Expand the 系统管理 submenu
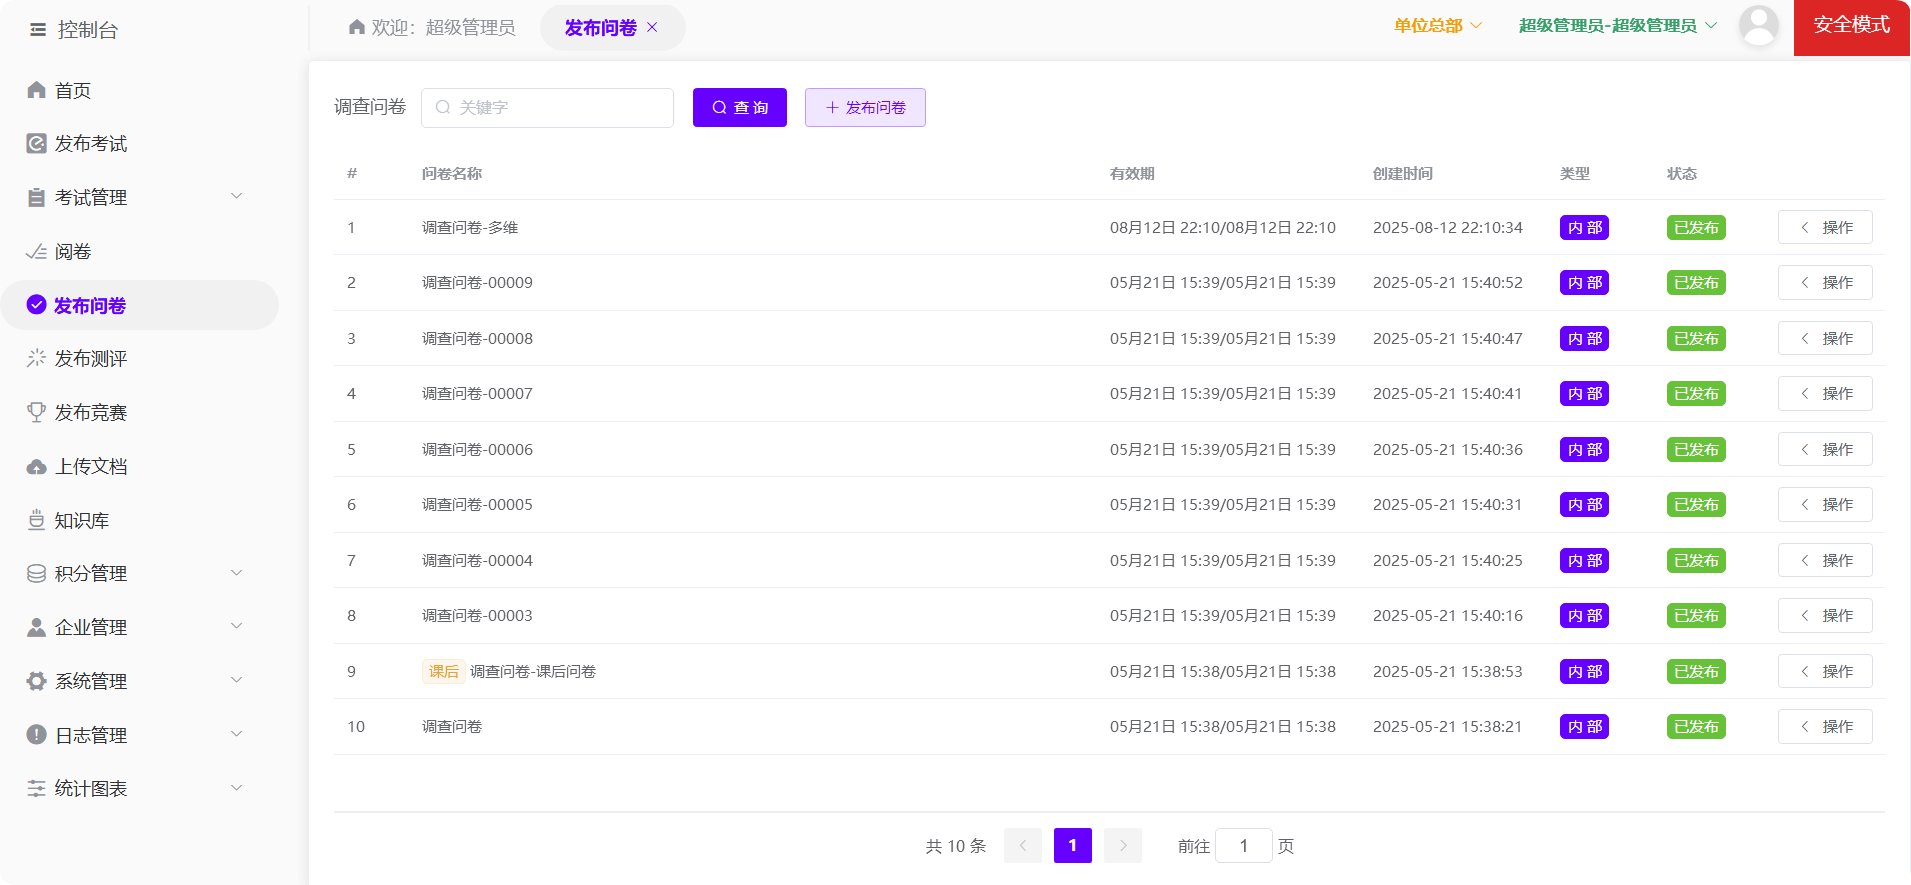 [x=237, y=680]
